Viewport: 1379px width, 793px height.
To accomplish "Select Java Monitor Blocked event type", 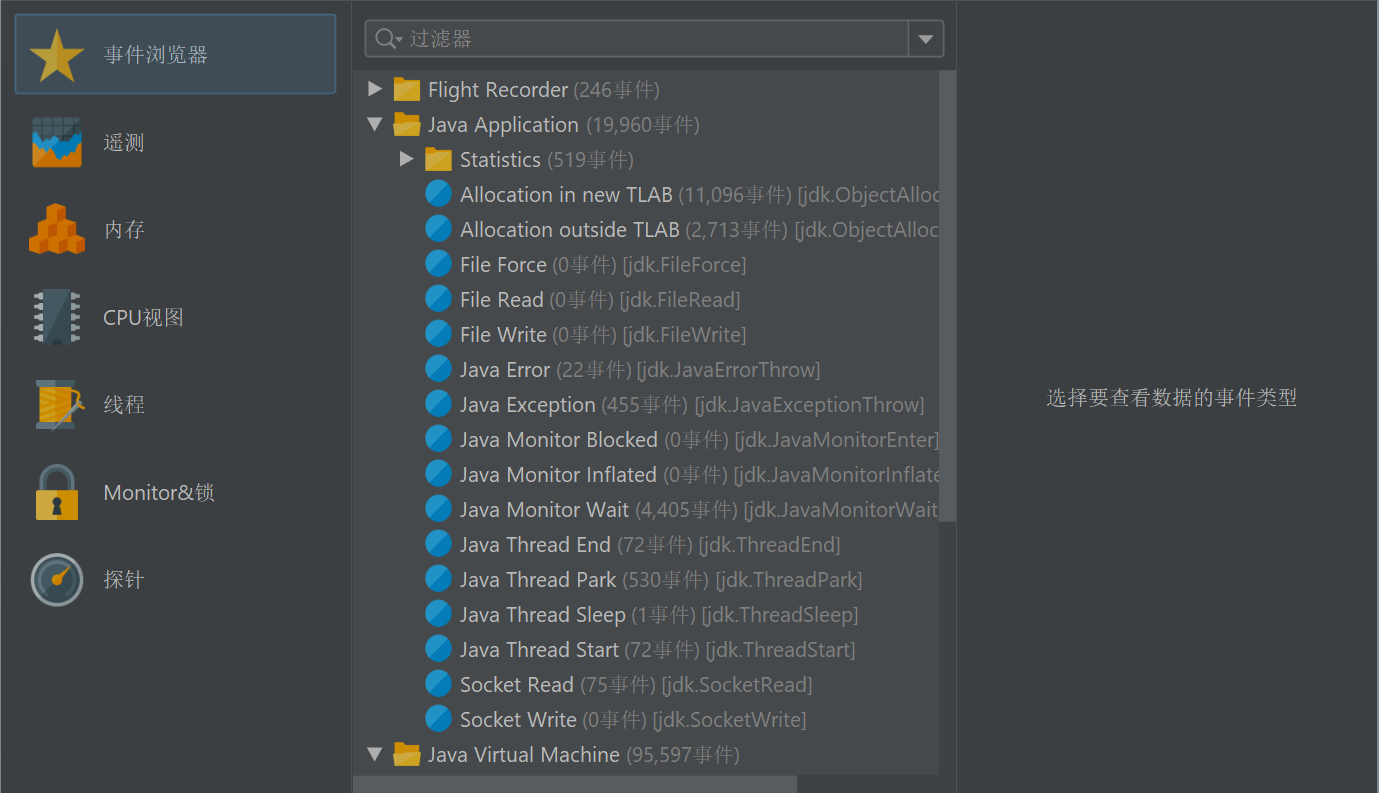I will 646,439.
